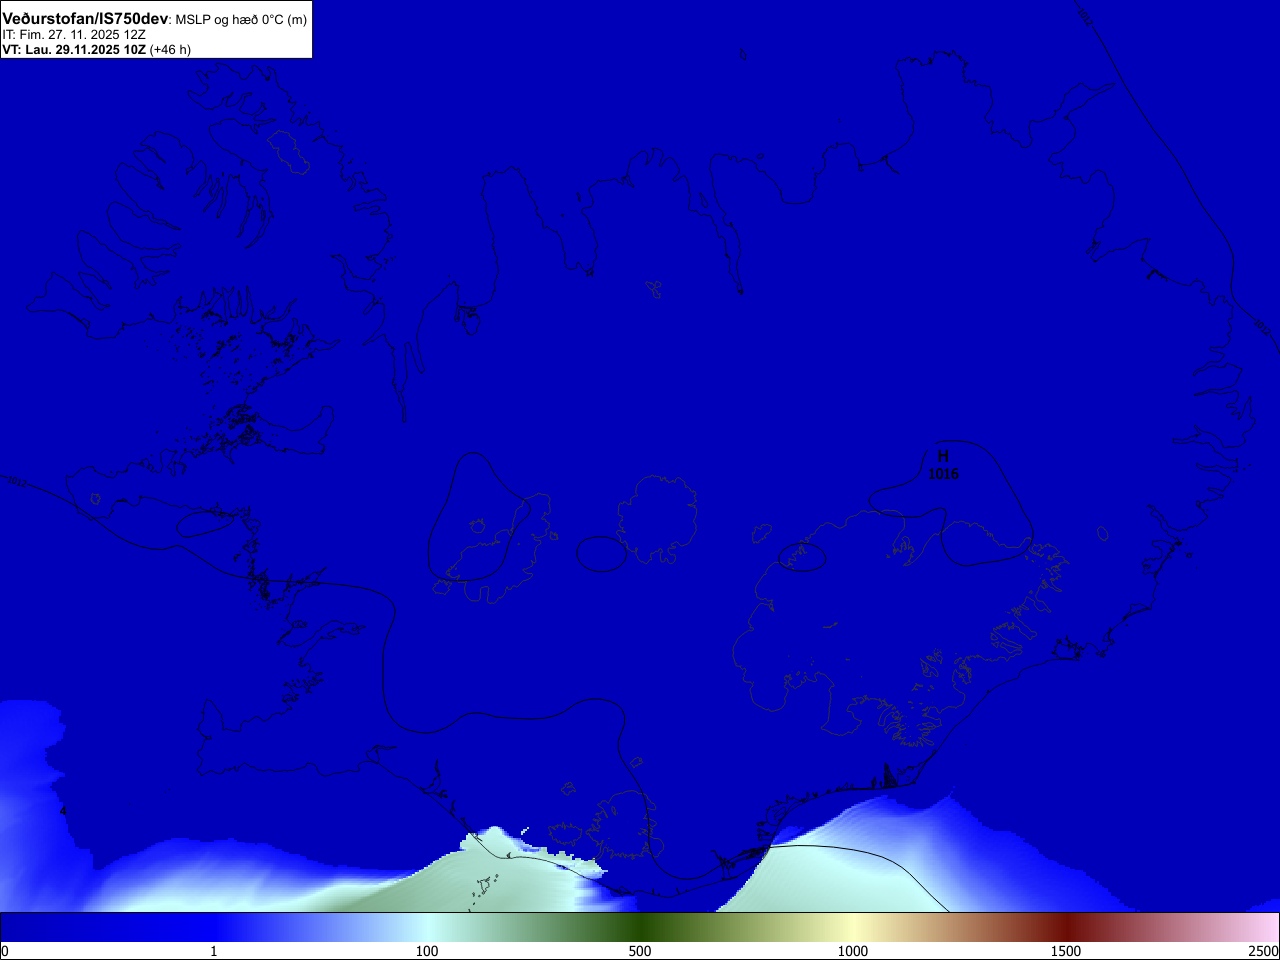This screenshot has width=1280, height=960.
Task: Click the '(+46 h)' forecast offset text
Action: [x=170, y=49]
